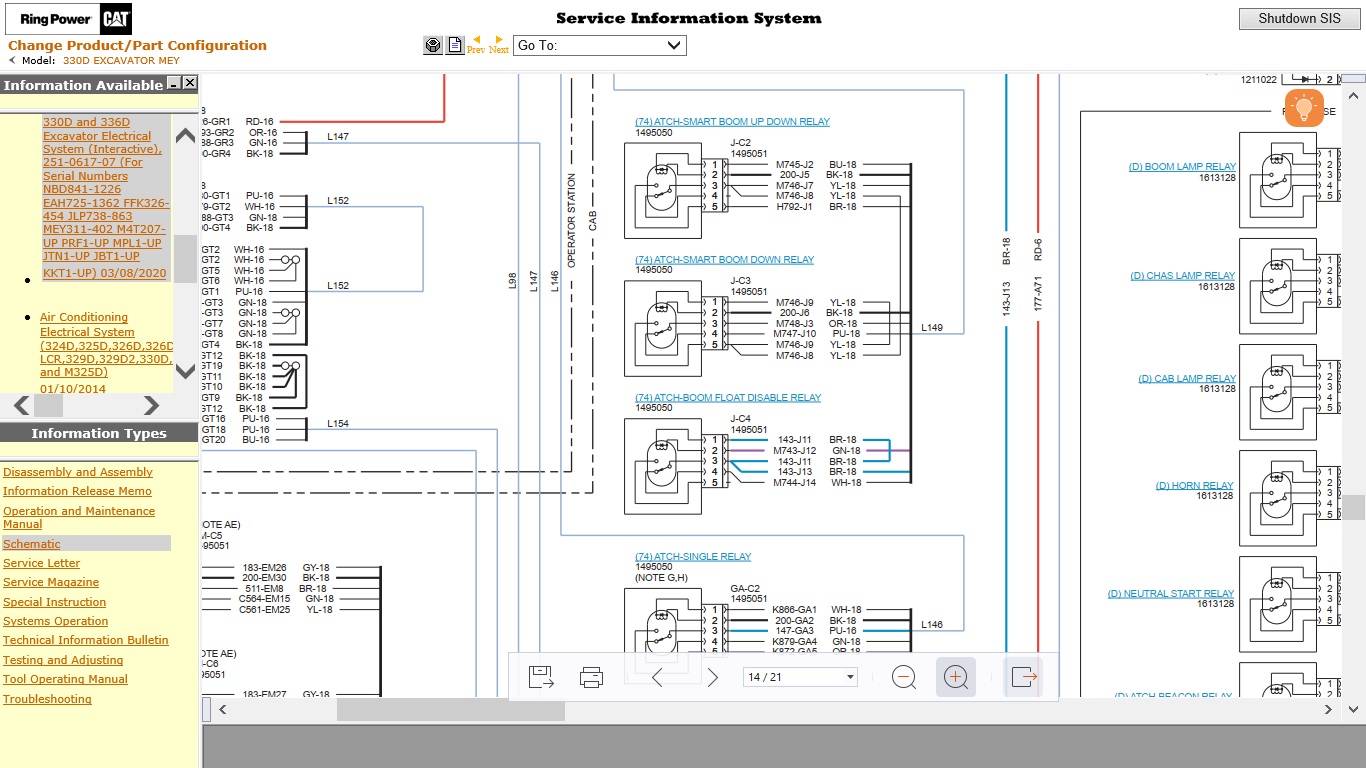Click the hex nut parts icon
Image resolution: width=1366 pixels, height=768 pixels.
click(x=432, y=45)
